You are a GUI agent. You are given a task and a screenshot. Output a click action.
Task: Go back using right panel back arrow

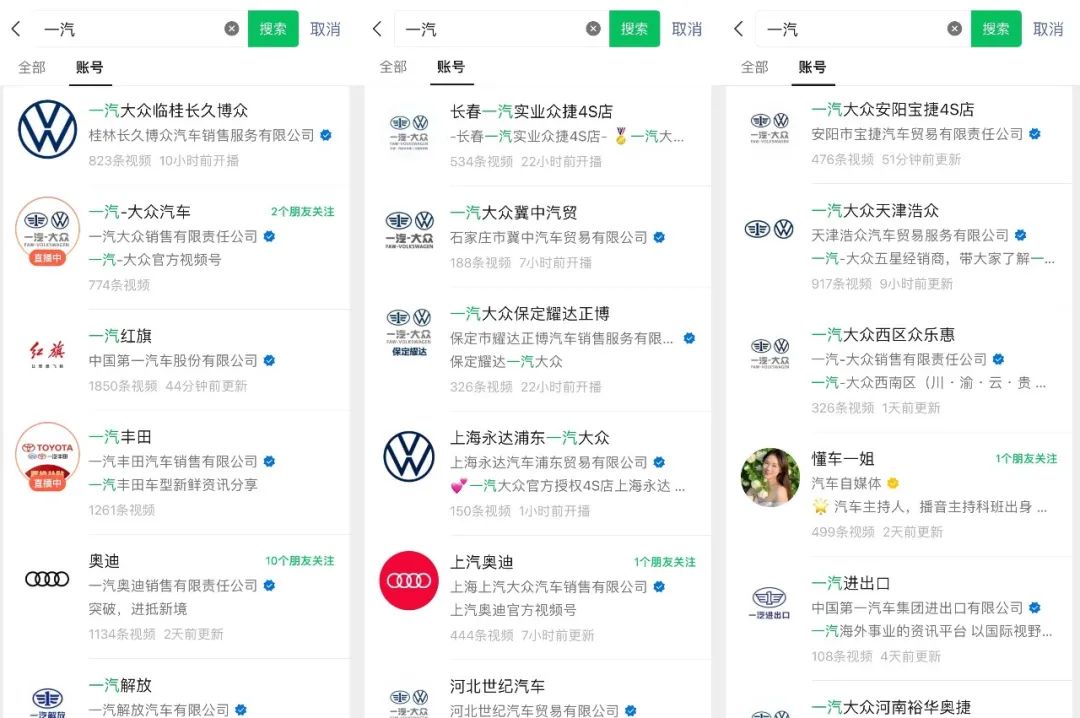click(x=738, y=29)
